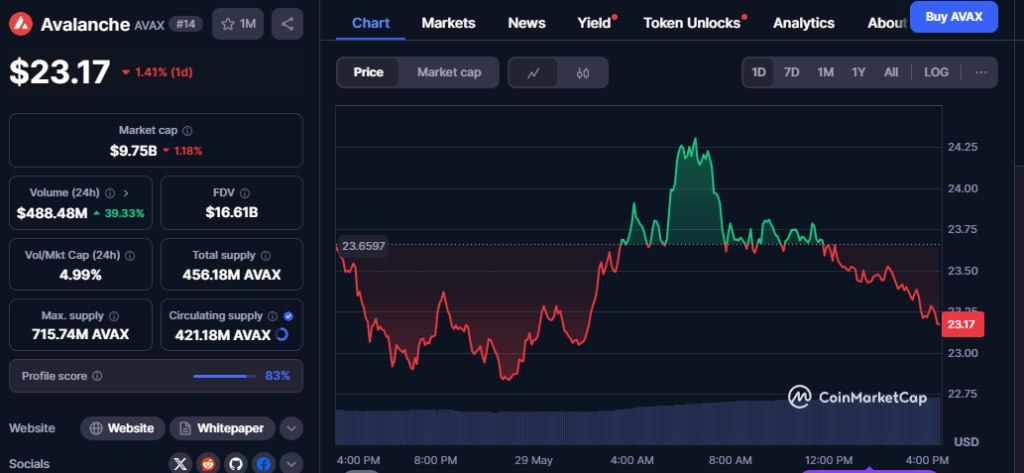Click the 83% profile score value
Viewport: 1024px width, 473px height.
click(x=278, y=376)
